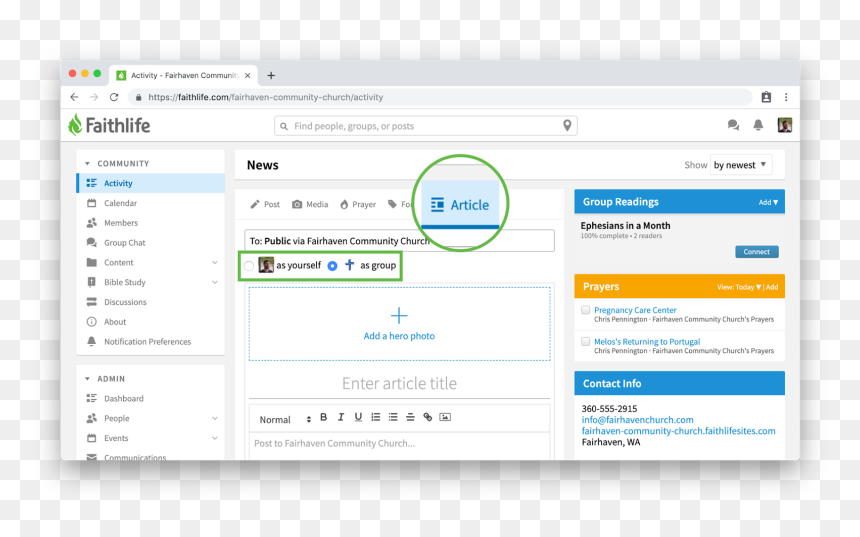Collapse the ADMIN section triangle

(x=87, y=378)
